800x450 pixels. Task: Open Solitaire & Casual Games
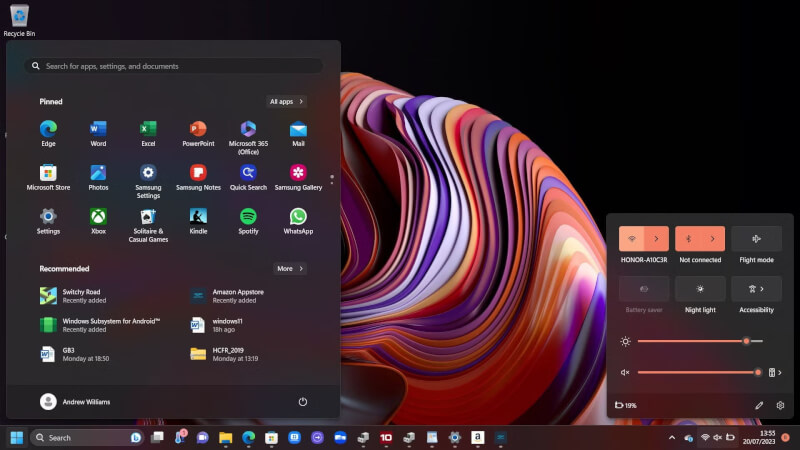click(x=148, y=225)
